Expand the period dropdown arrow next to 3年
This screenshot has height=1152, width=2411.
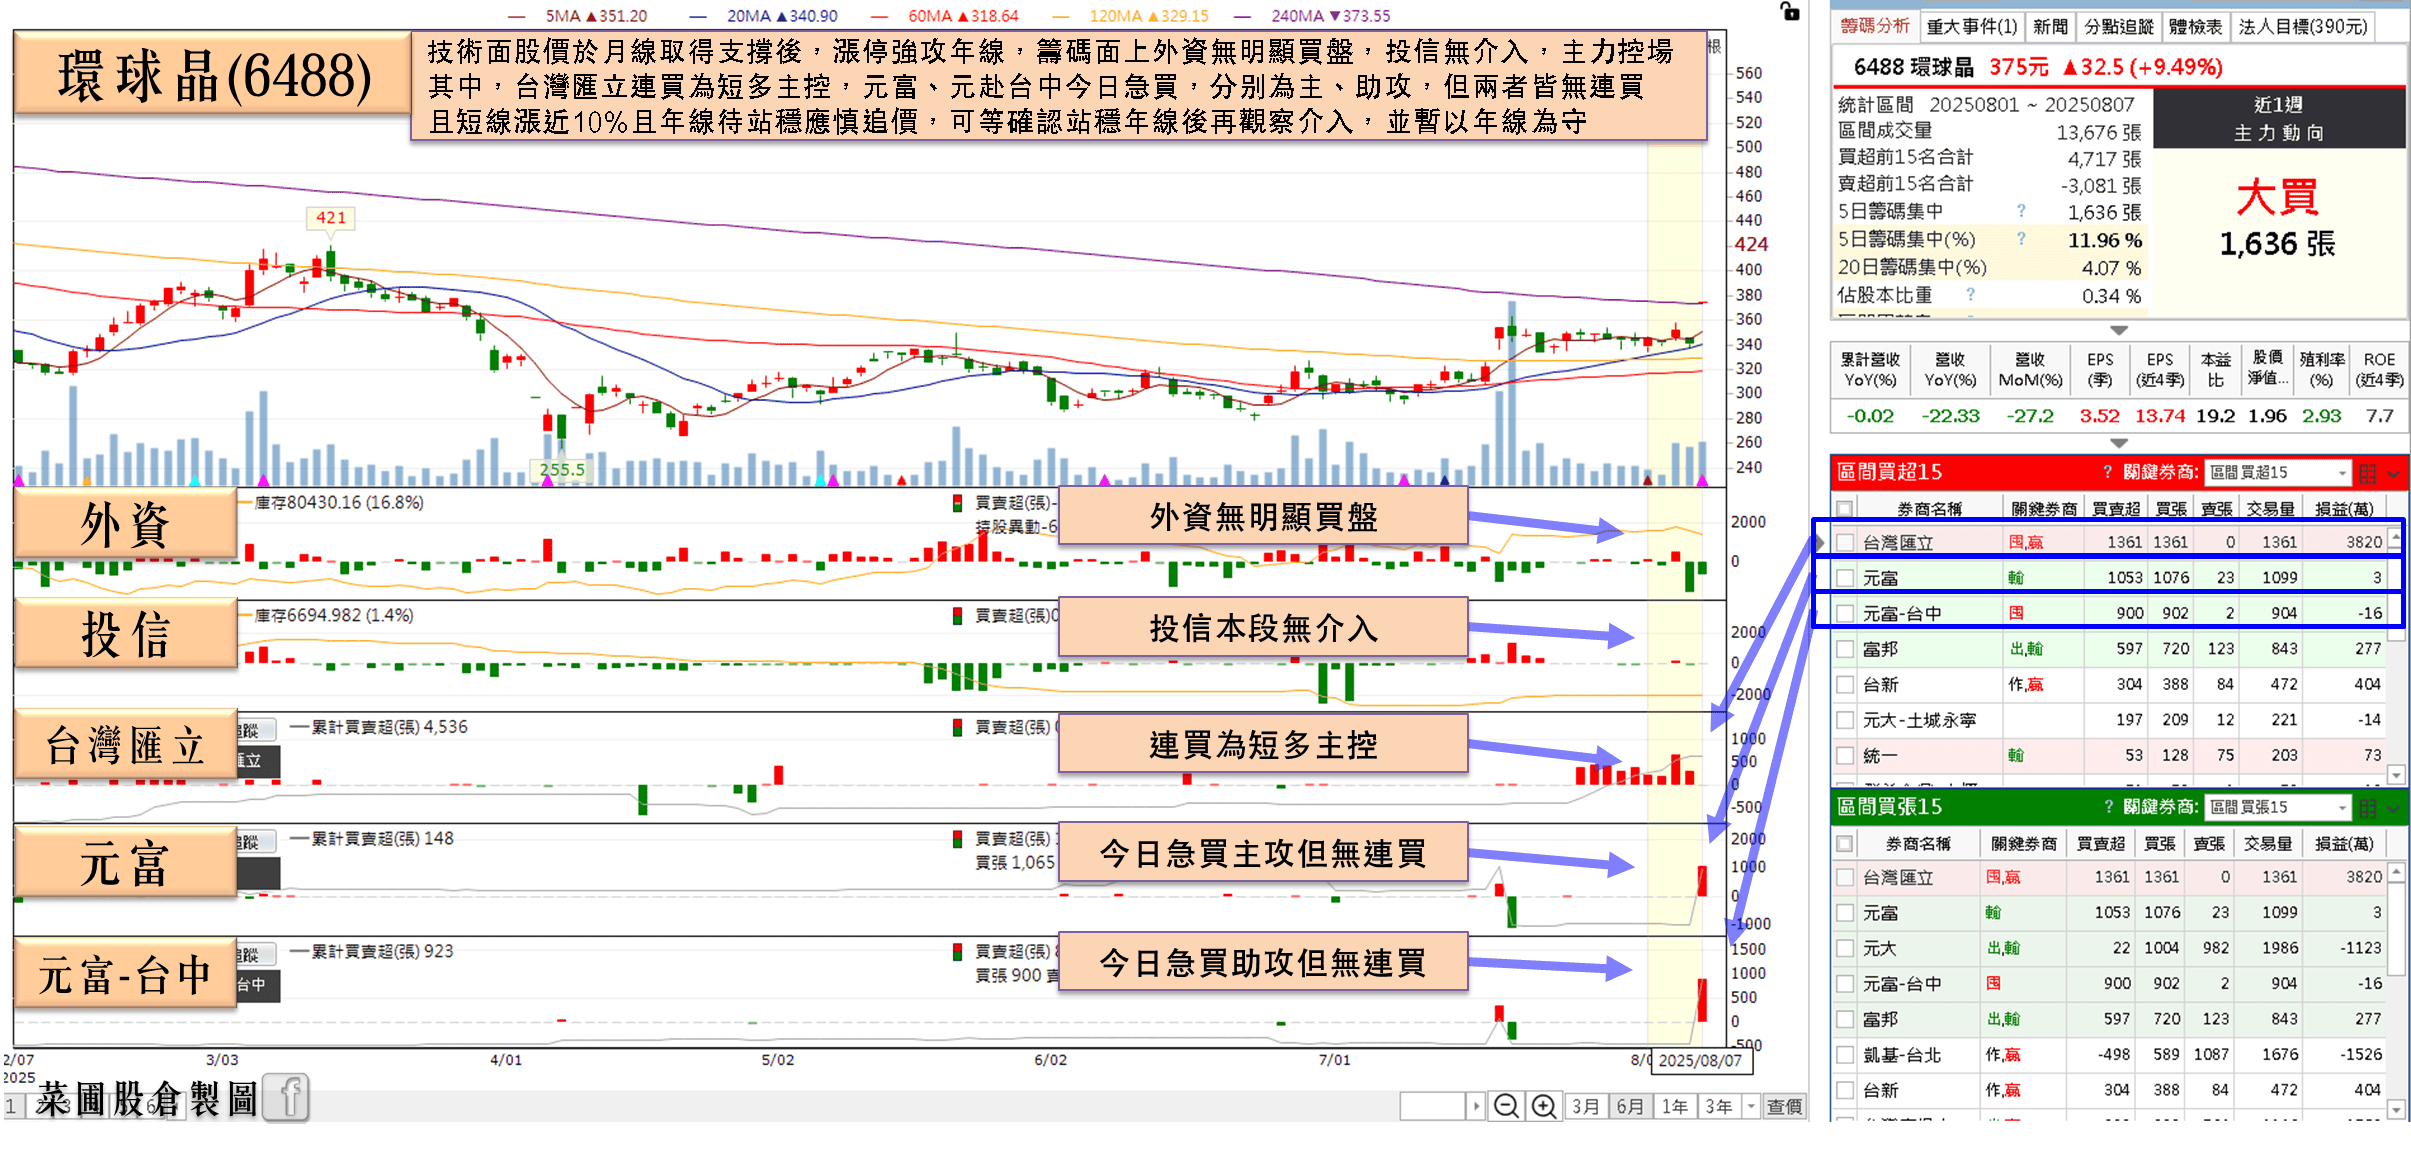coord(1750,1106)
